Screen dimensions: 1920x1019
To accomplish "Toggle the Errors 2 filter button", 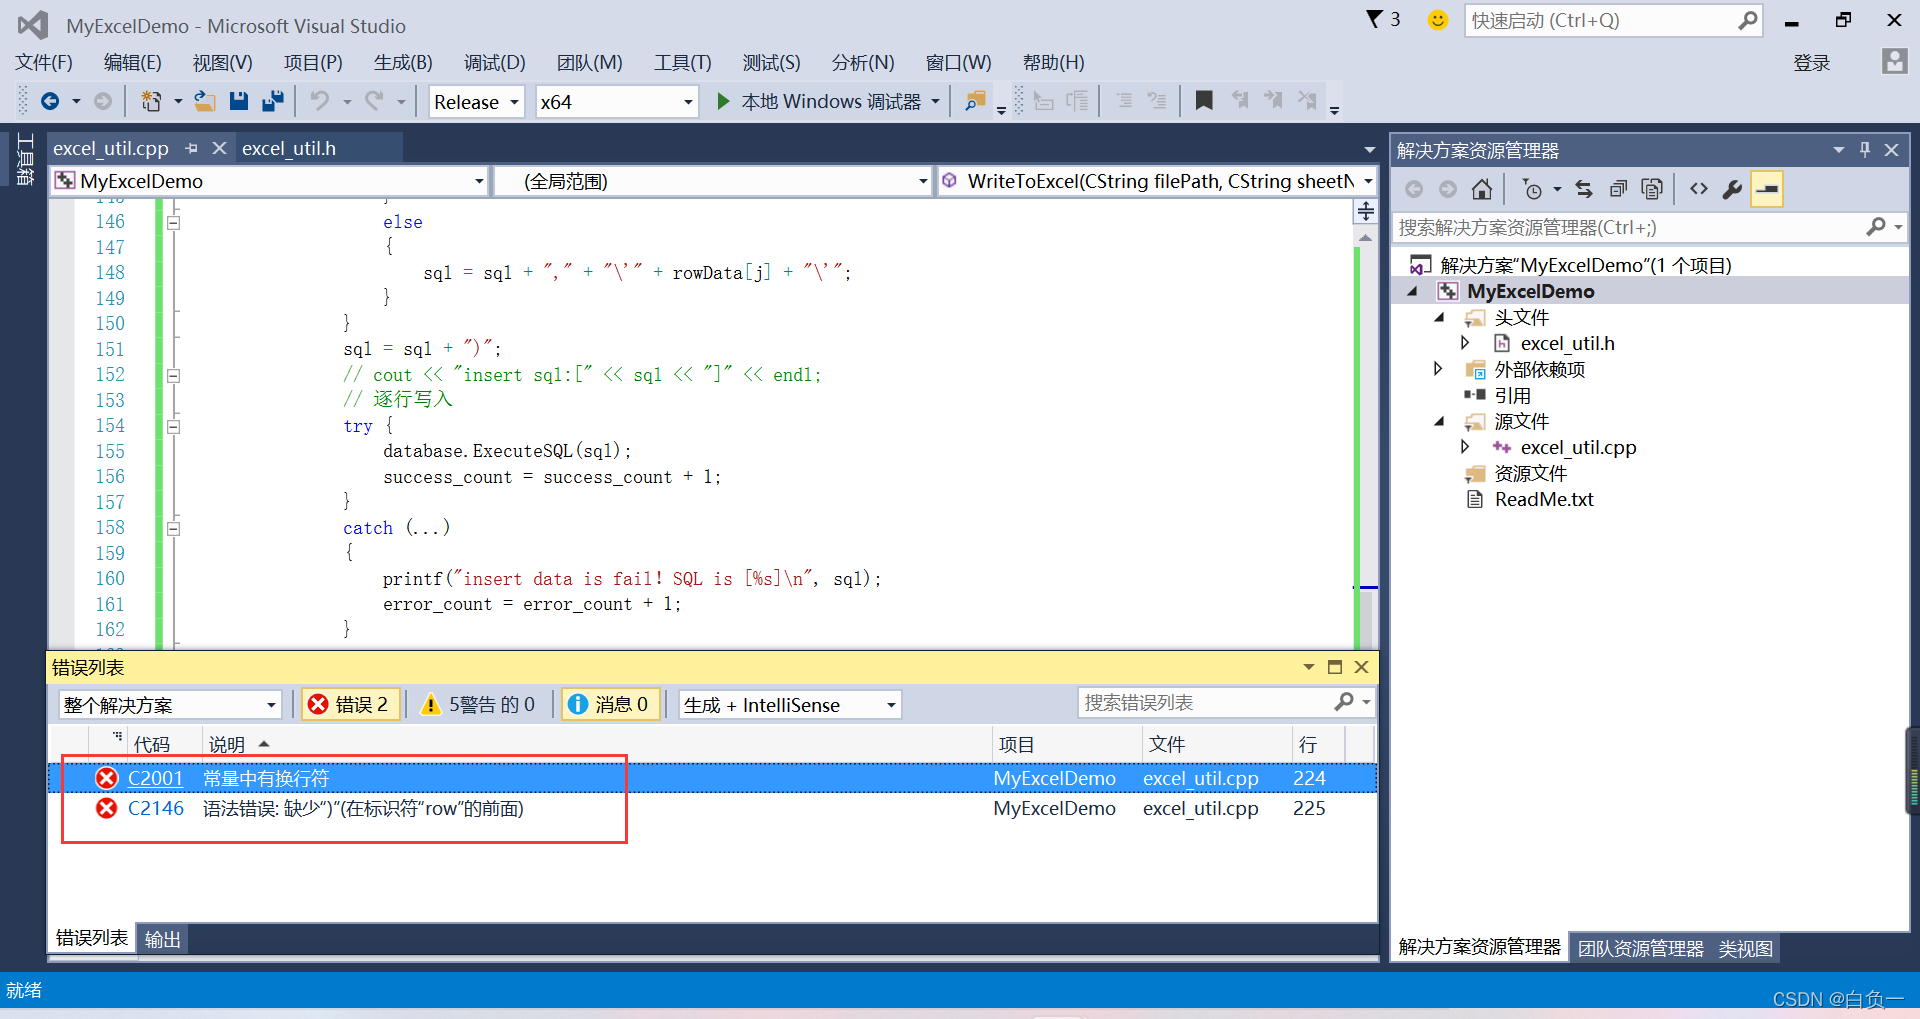I will tap(350, 704).
